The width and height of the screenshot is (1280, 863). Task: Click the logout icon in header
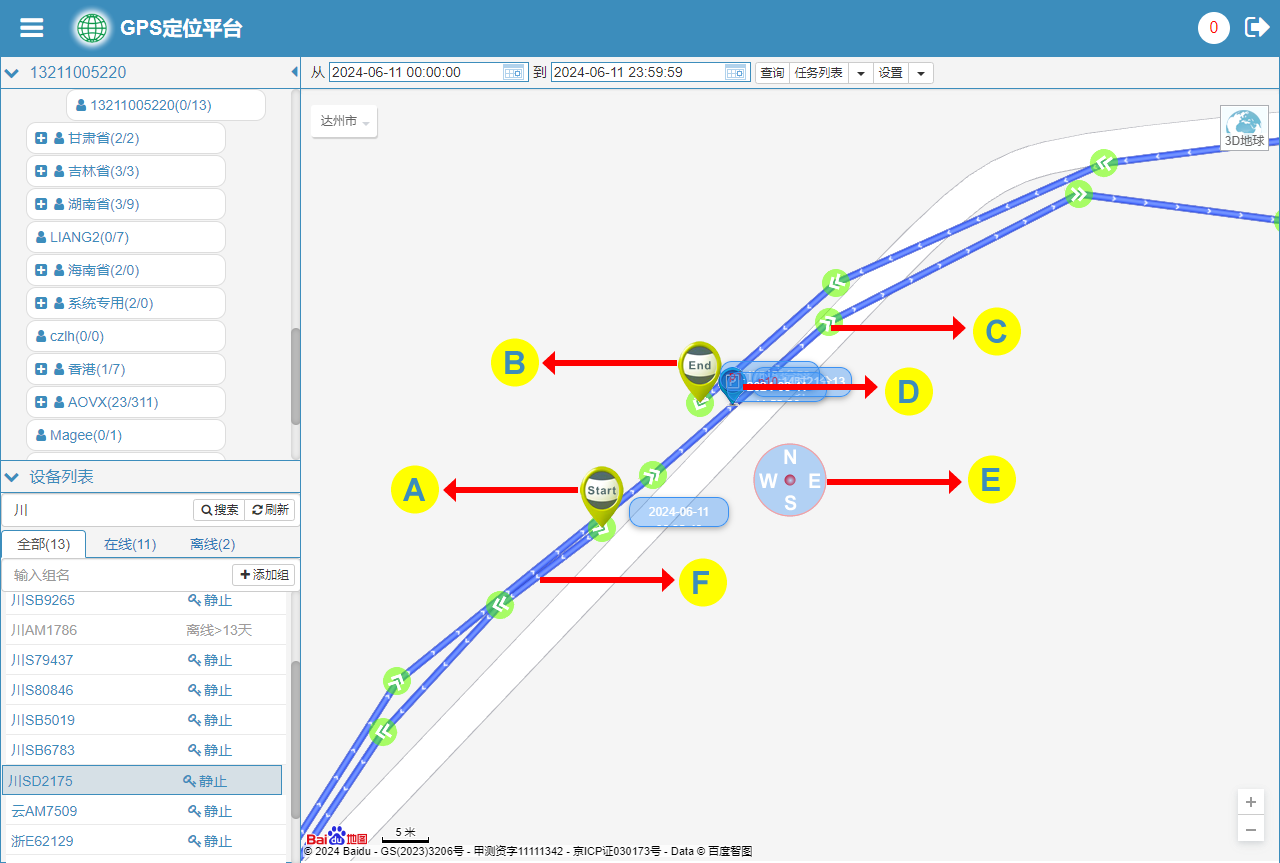(x=1256, y=28)
